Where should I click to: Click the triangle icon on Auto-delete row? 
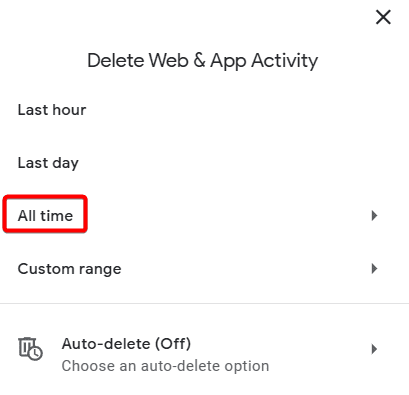pos(374,349)
